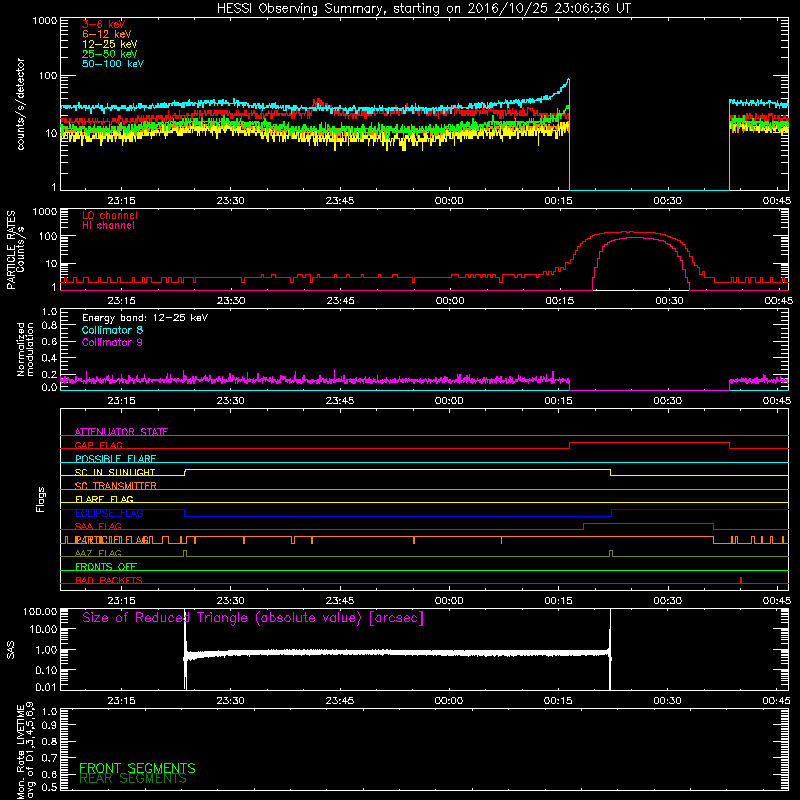This screenshot has height=800, width=800.
Task: Click the 'PARTICLE RATES' axis title
Action: (x=11, y=250)
